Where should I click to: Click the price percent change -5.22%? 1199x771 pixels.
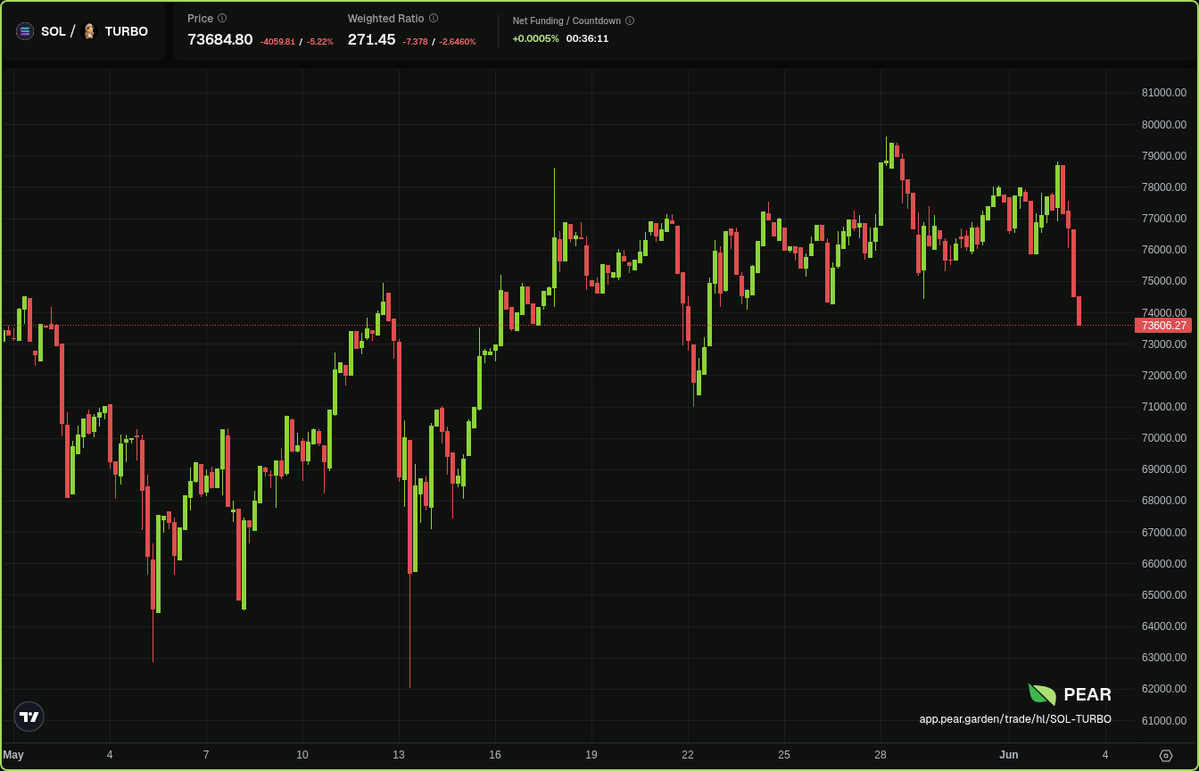[x=320, y=42]
